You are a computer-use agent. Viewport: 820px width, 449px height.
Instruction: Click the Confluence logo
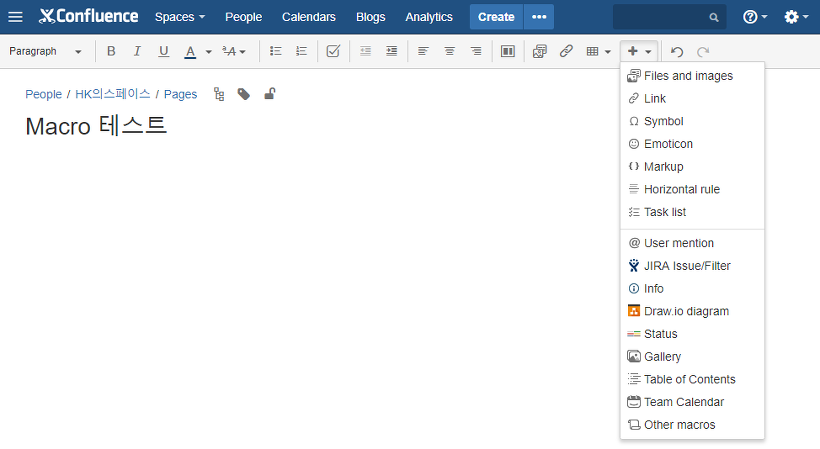tap(88, 16)
